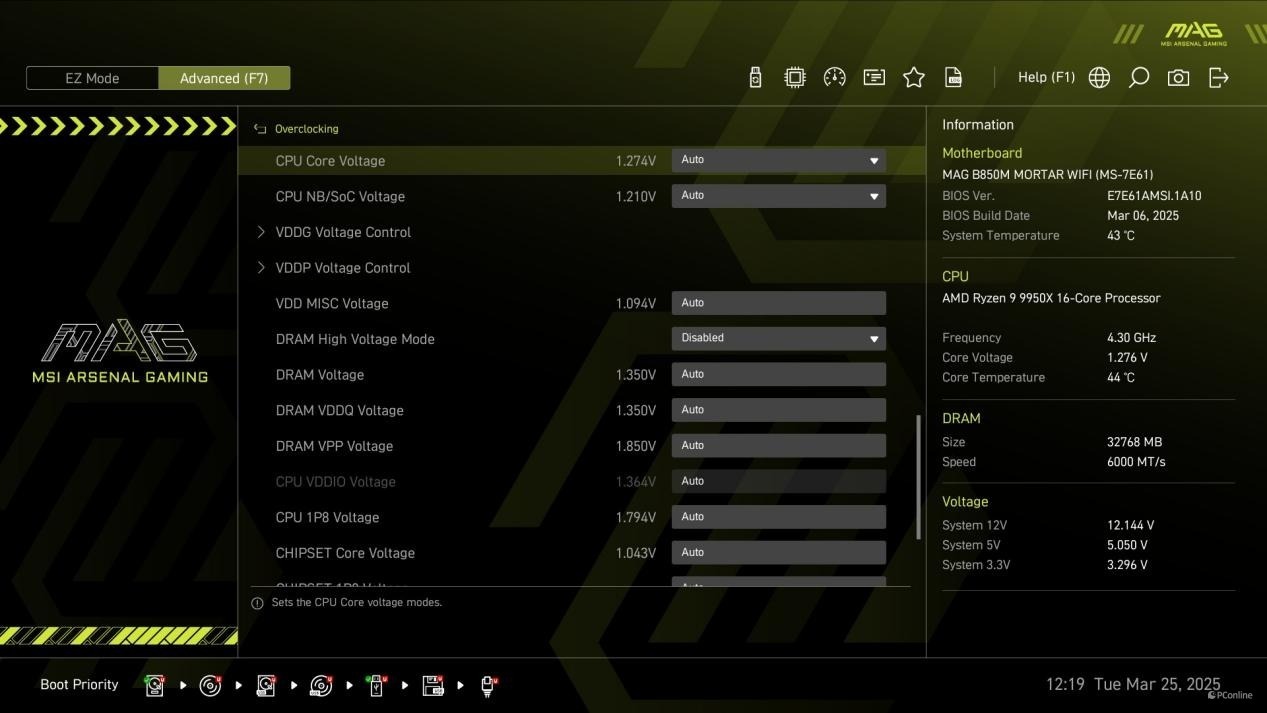The width and height of the screenshot is (1267, 713).
Task: Select the CPU NB/SoC Voltage label
Action: pyautogui.click(x=340, y=197)
